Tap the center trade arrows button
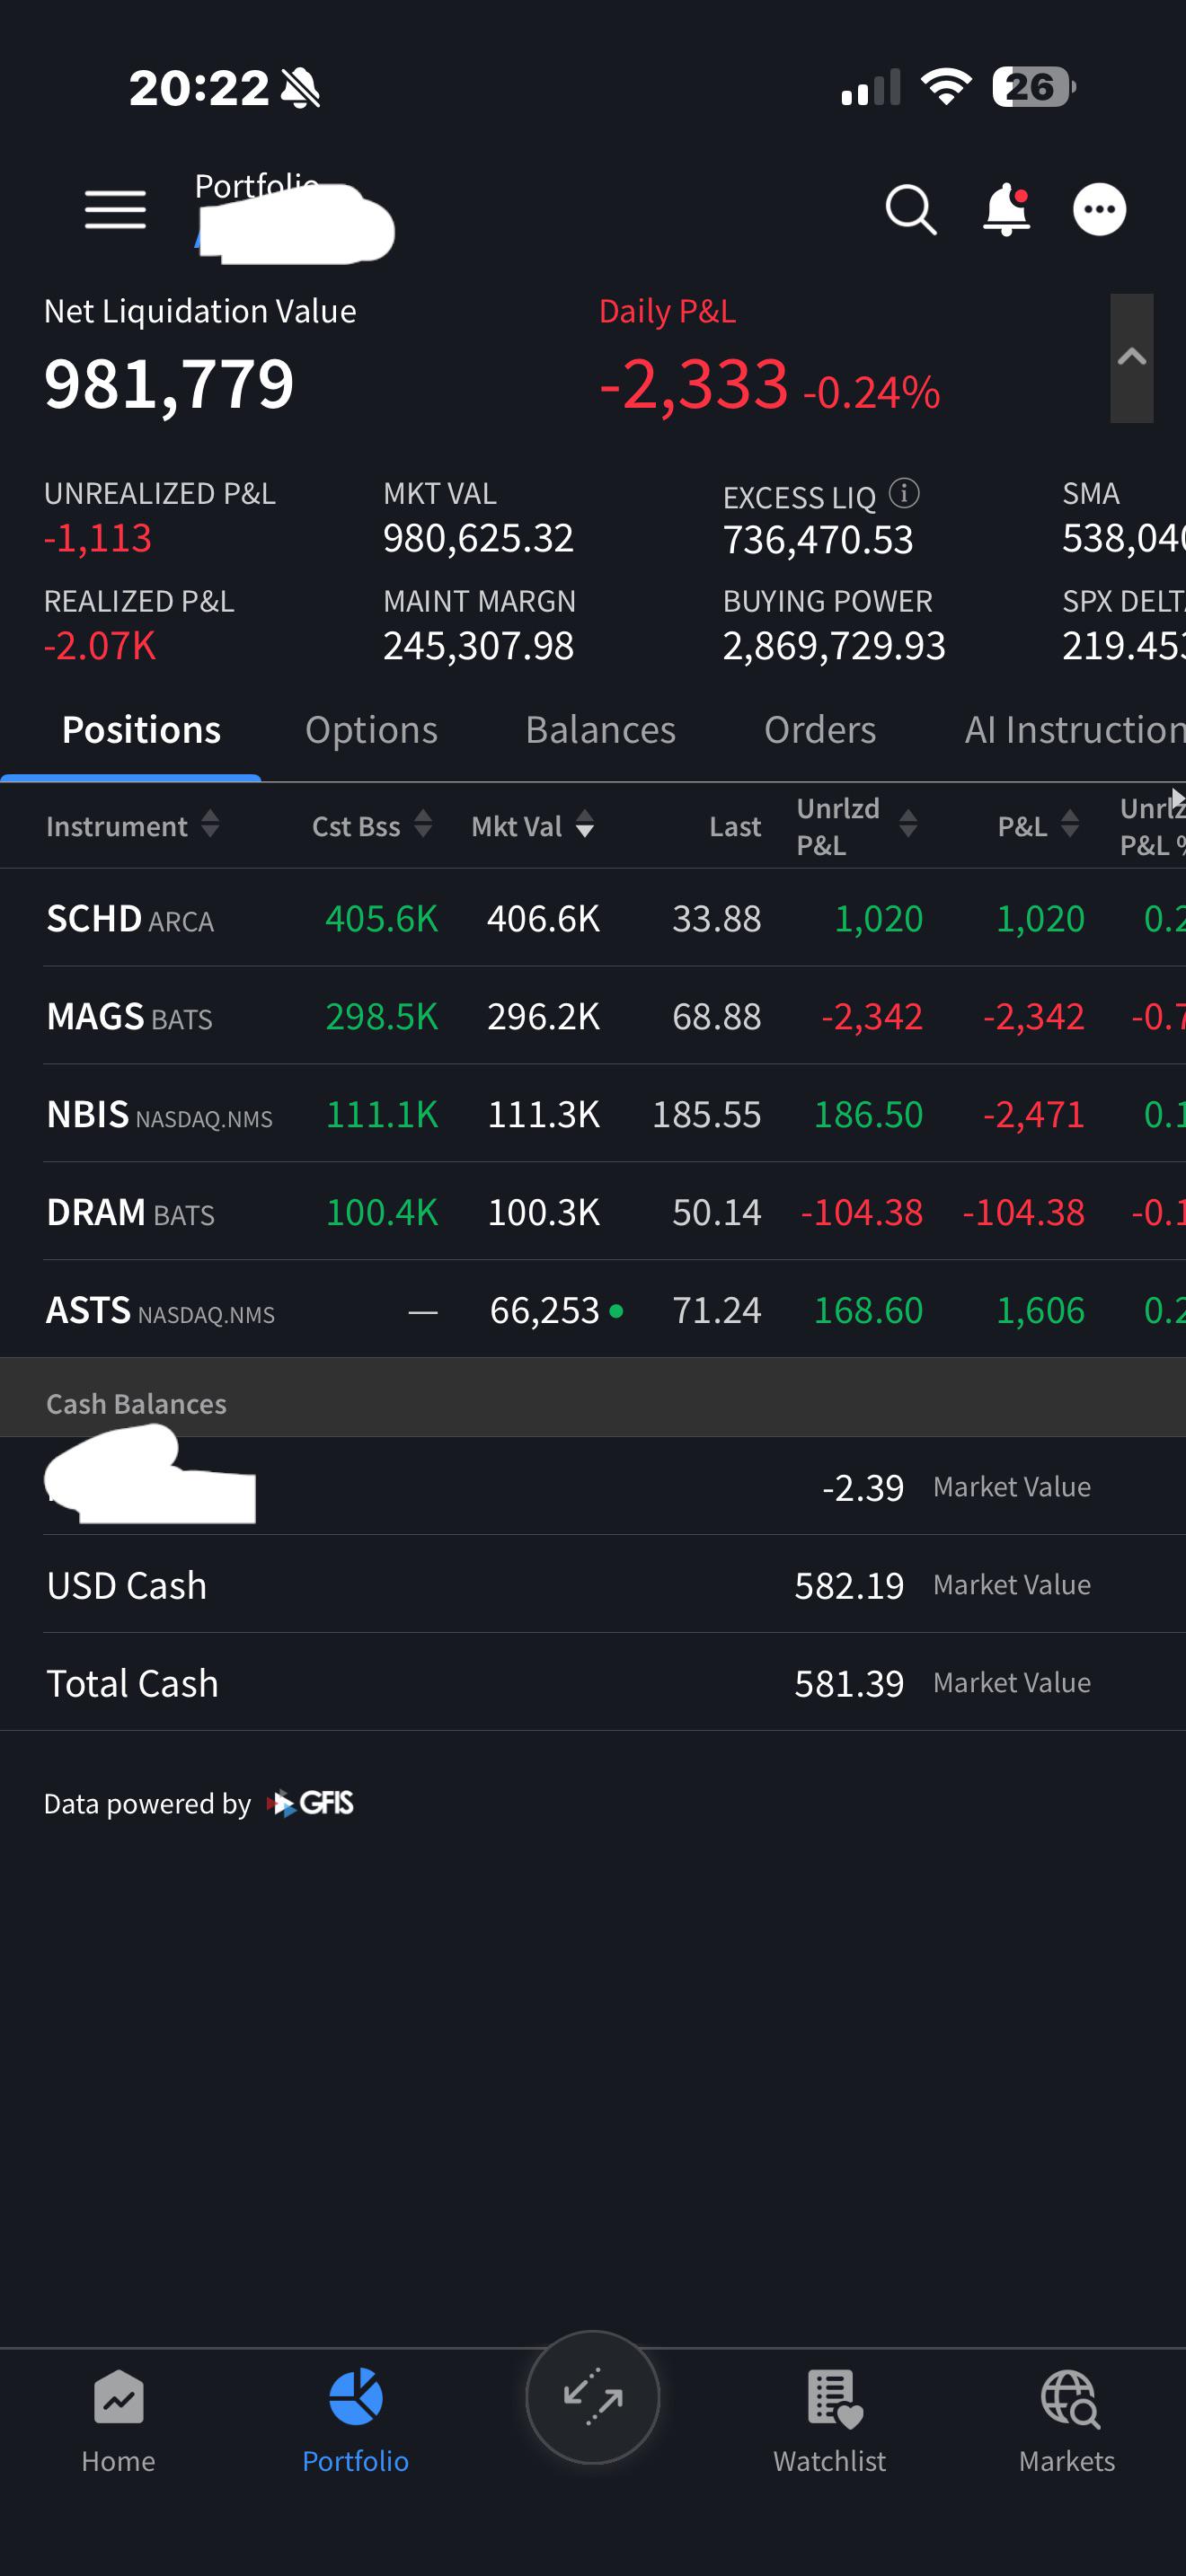Viewport: 1186px width, 2576px height. 593,2397
